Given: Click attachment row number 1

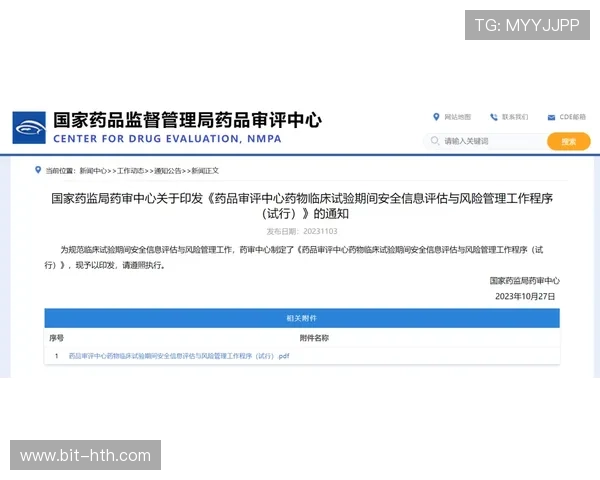Looking at the screenshot, I should 57,356.
